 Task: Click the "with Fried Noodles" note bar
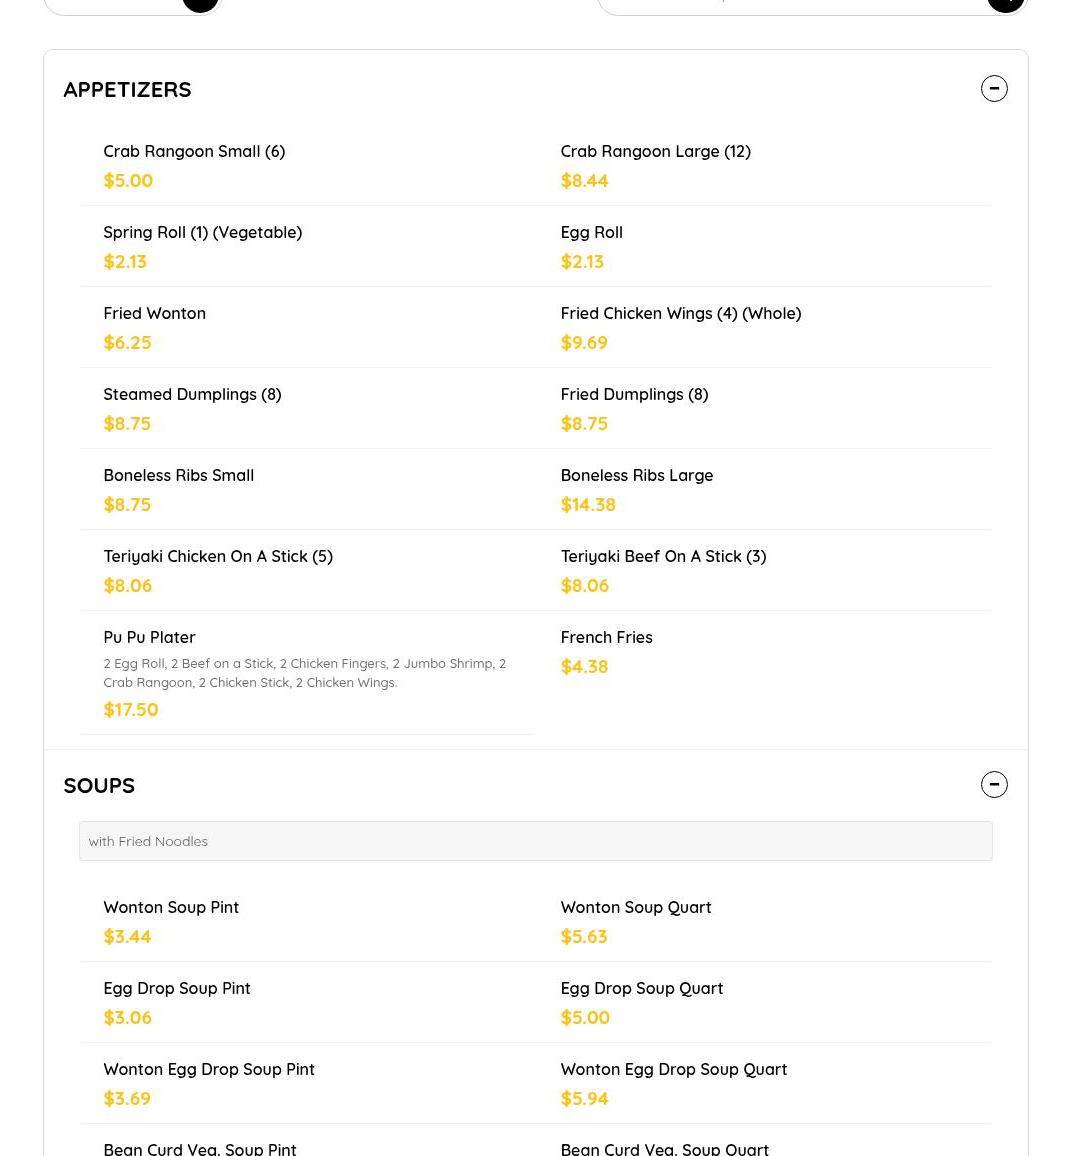coord(535,841)
